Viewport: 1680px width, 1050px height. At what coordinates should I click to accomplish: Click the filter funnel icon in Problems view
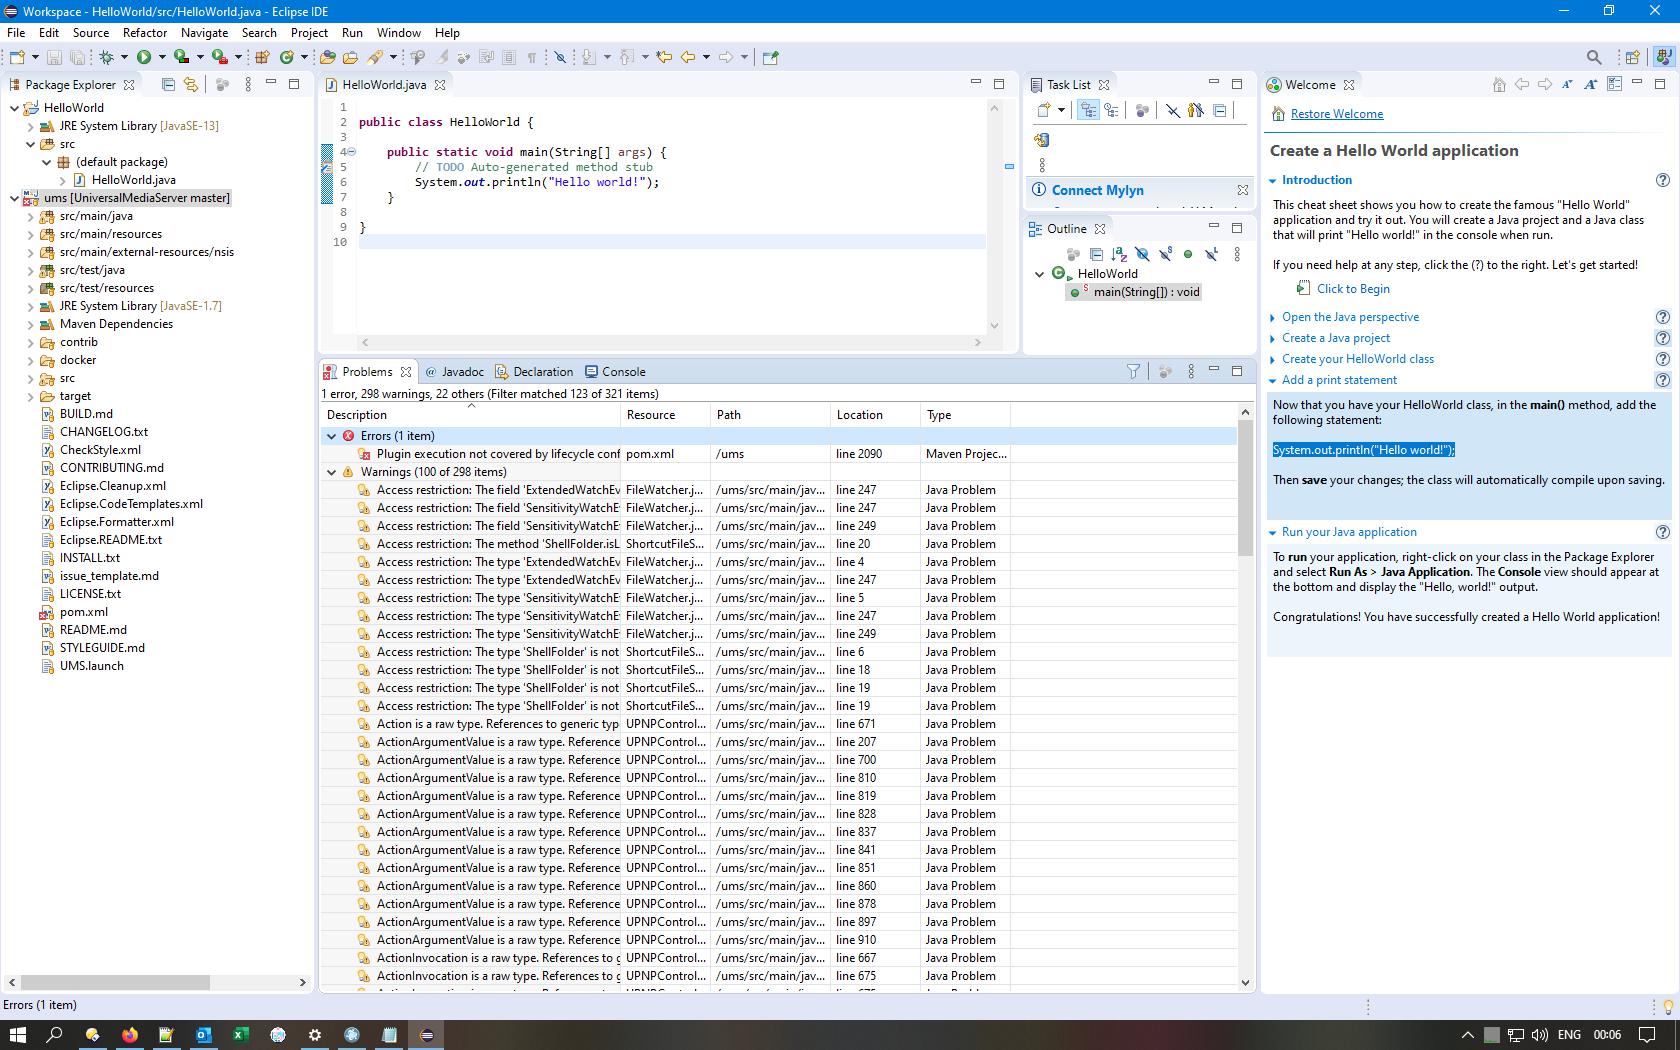(x=1133, y=371)
